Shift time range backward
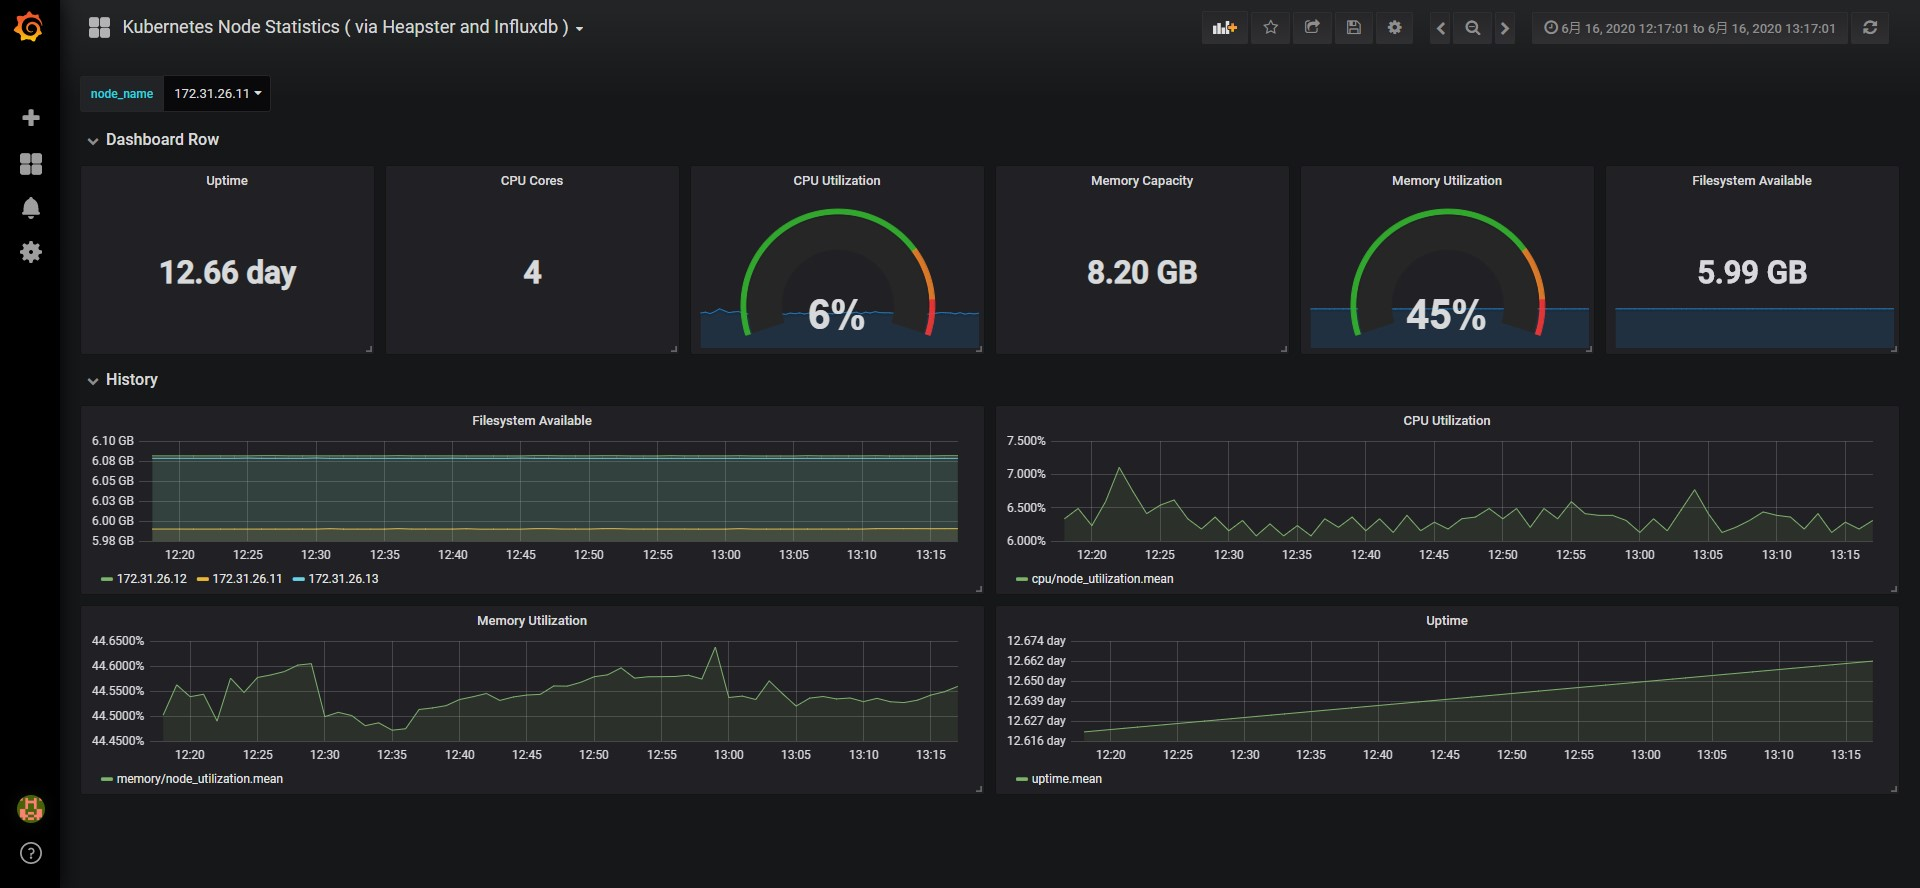Viewport: 1920px width, 888px height. 1441,28
